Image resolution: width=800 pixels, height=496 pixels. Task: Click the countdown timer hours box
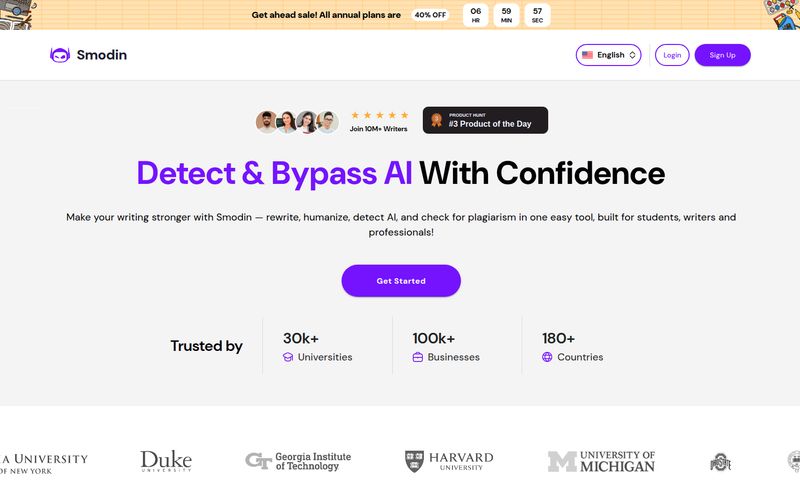(x=476, y=15)
